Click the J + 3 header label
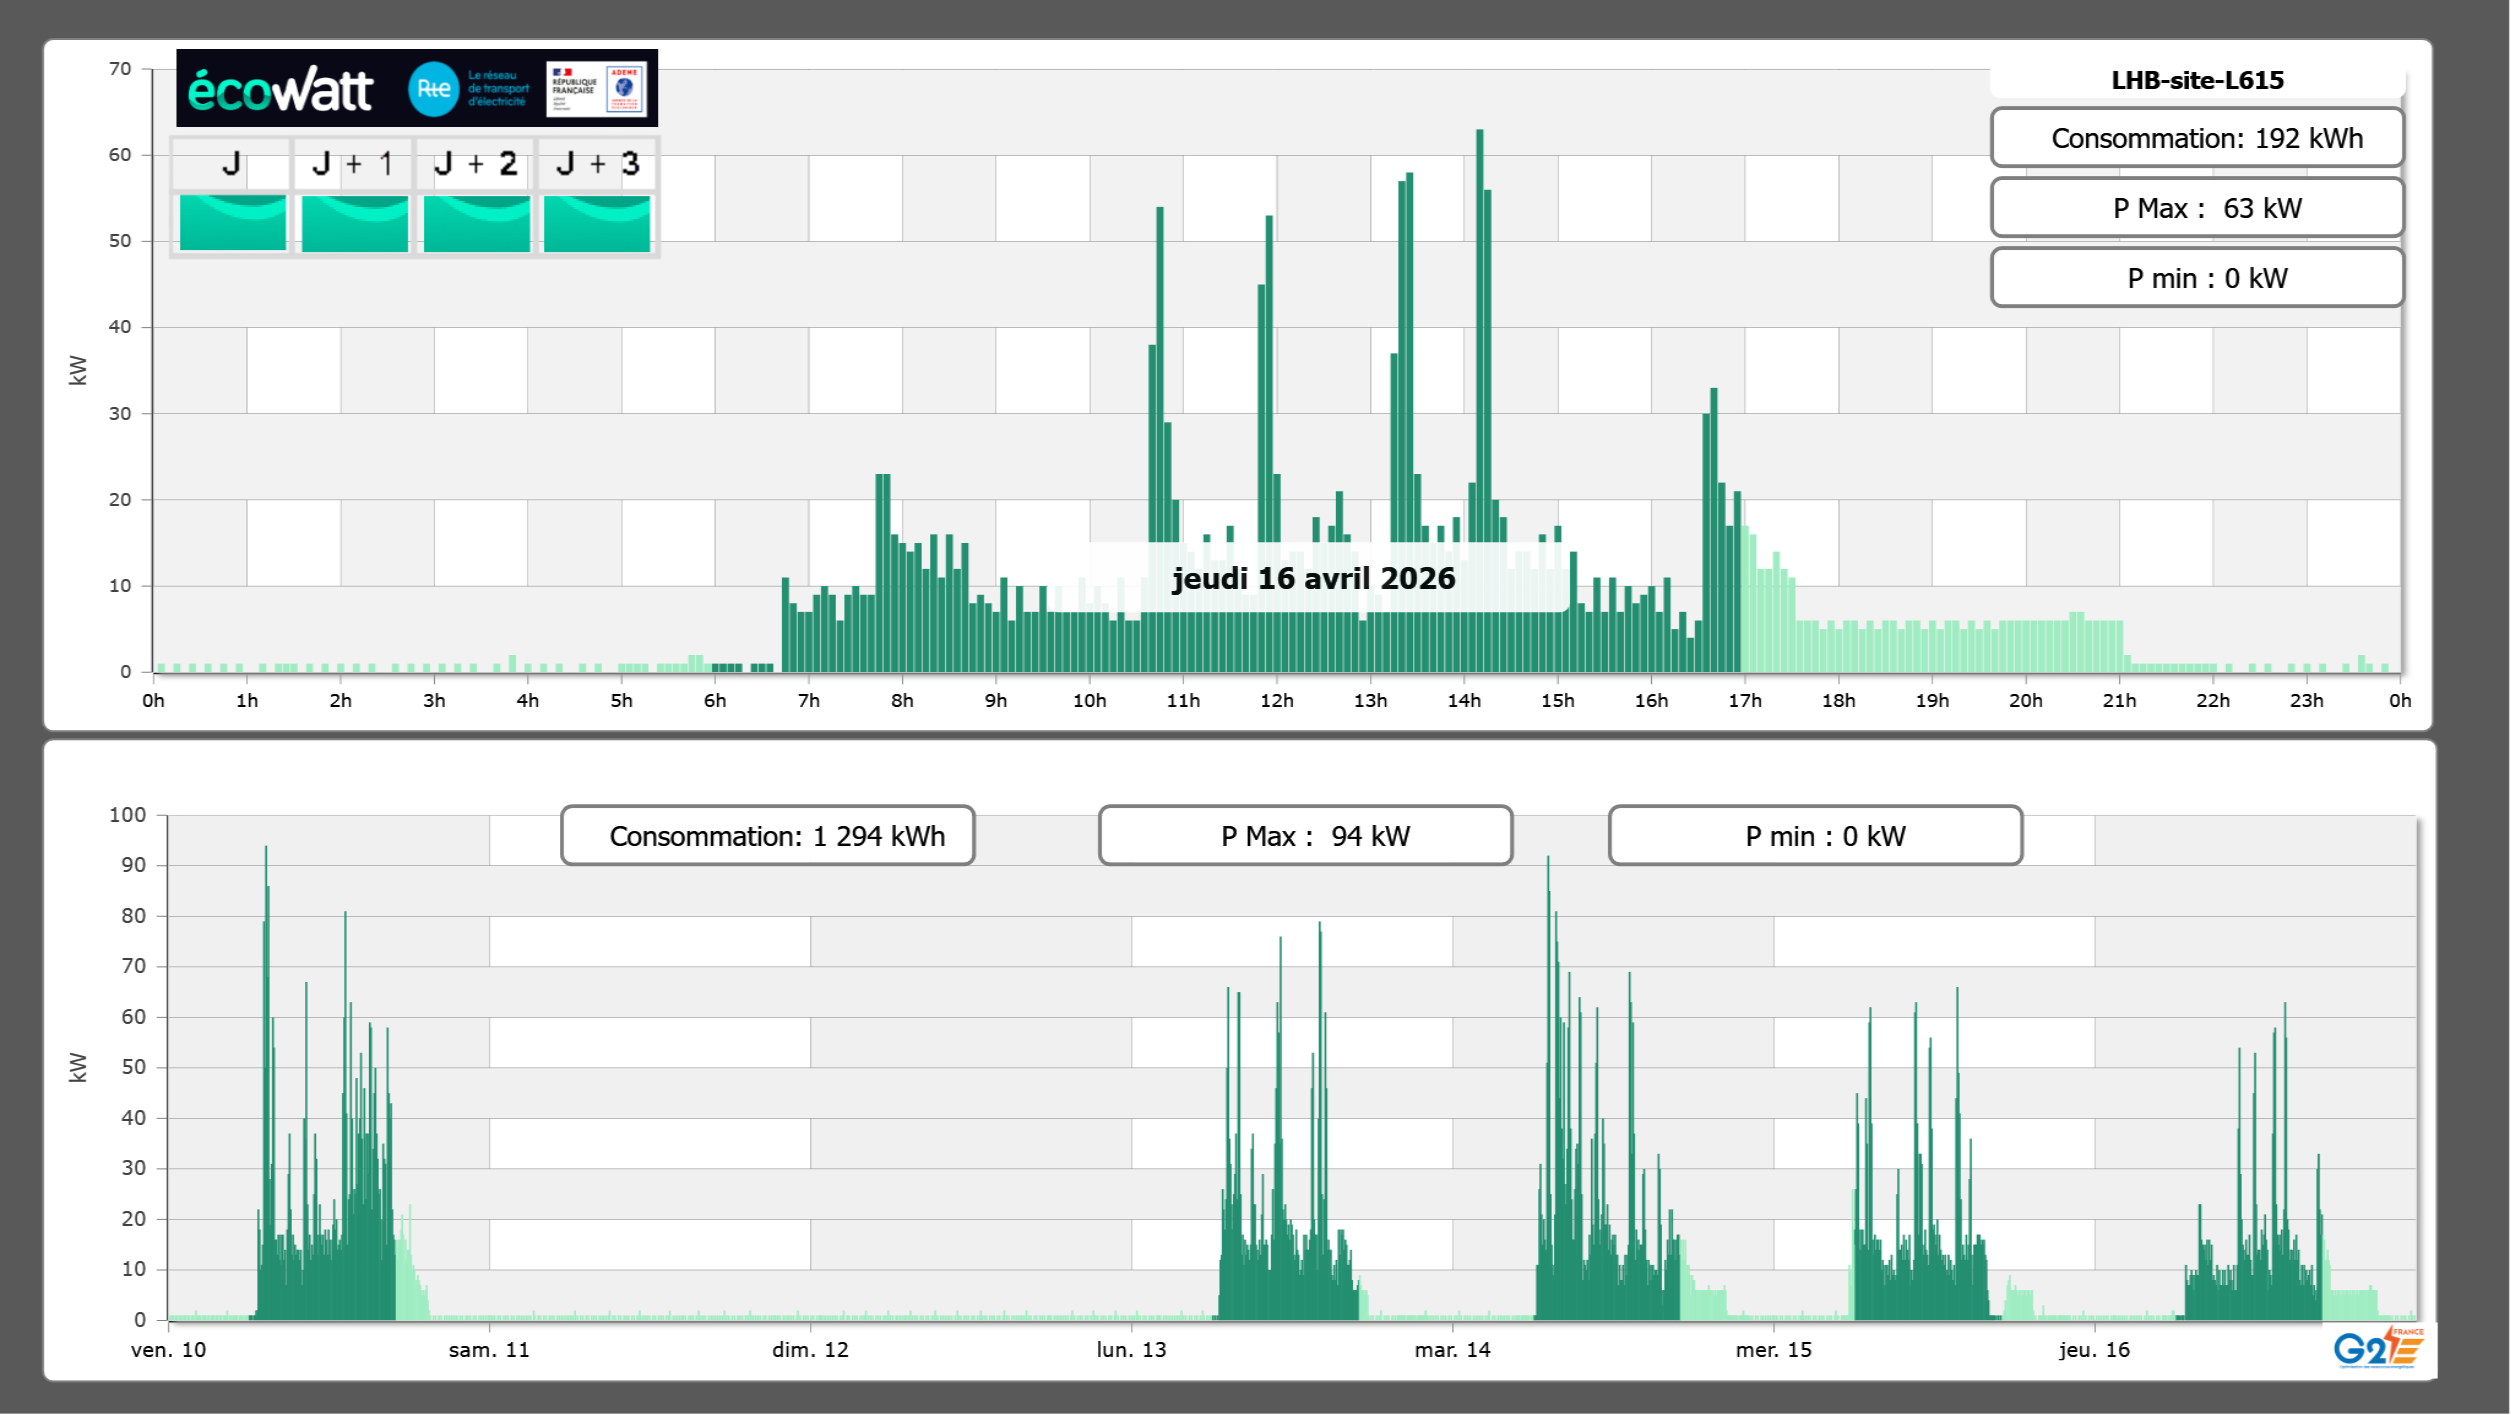2511x1415 pixels. 597,164
